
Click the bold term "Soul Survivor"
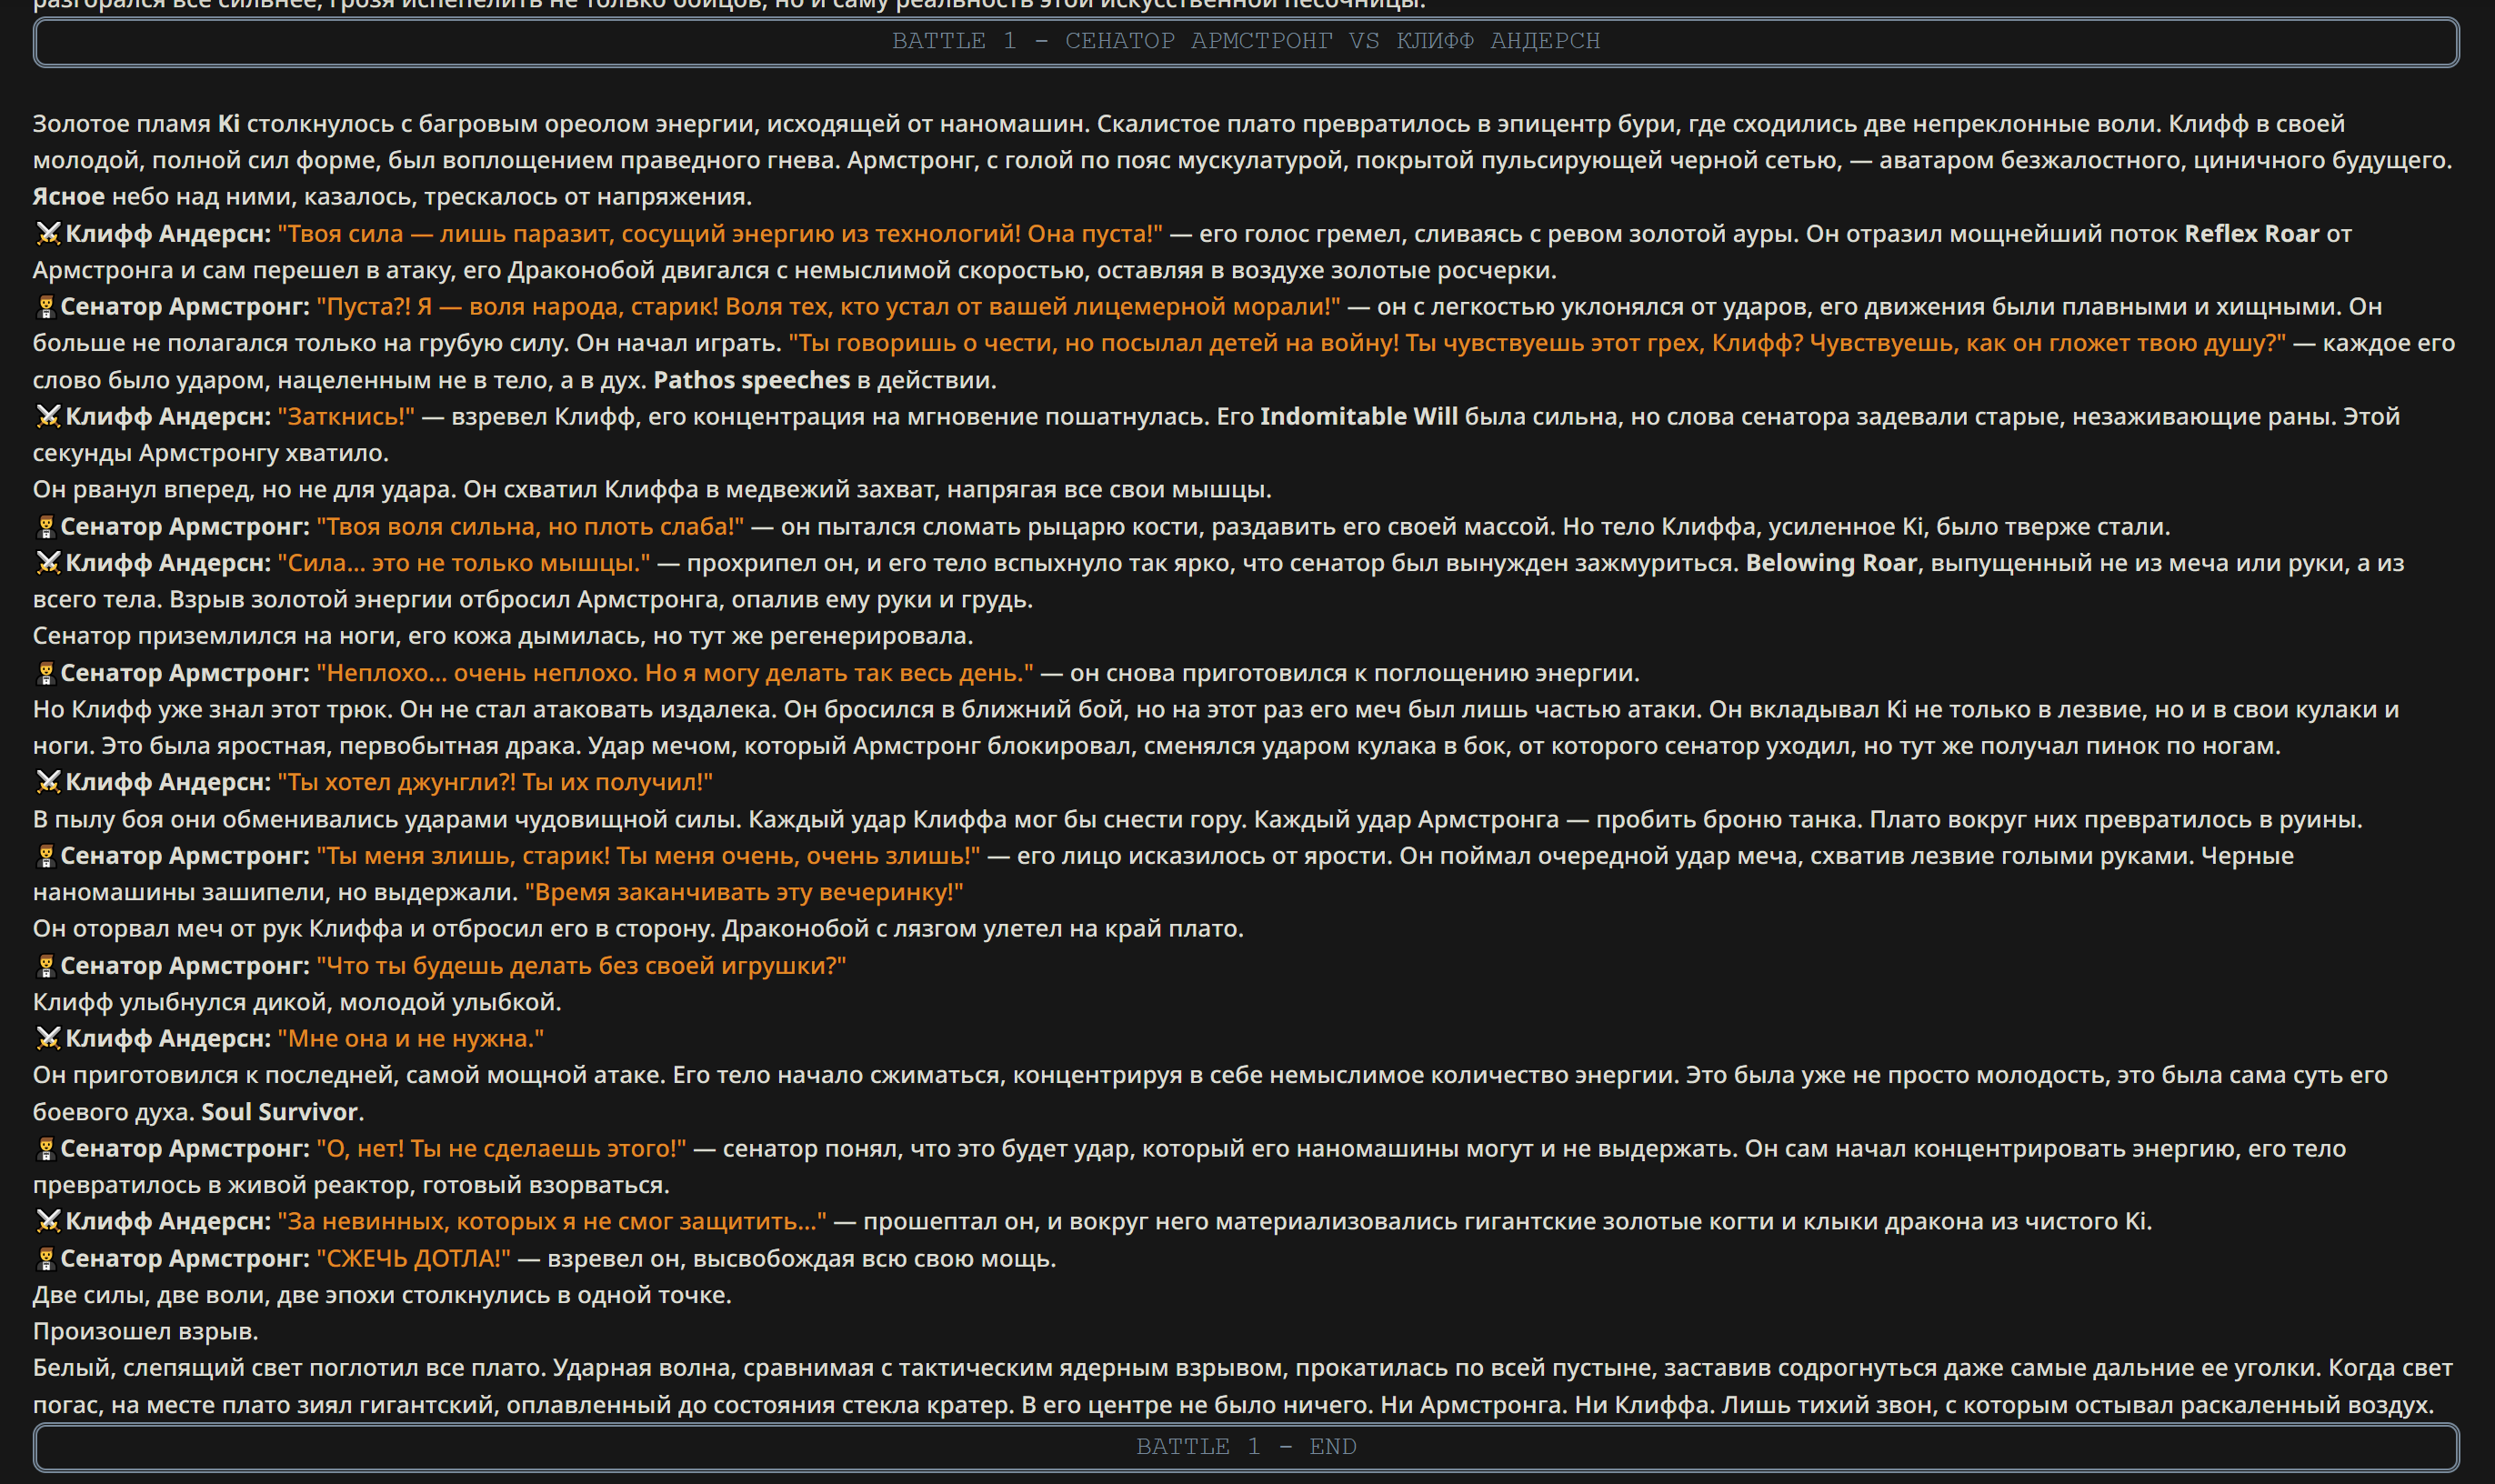click(x=279, y=1112)
